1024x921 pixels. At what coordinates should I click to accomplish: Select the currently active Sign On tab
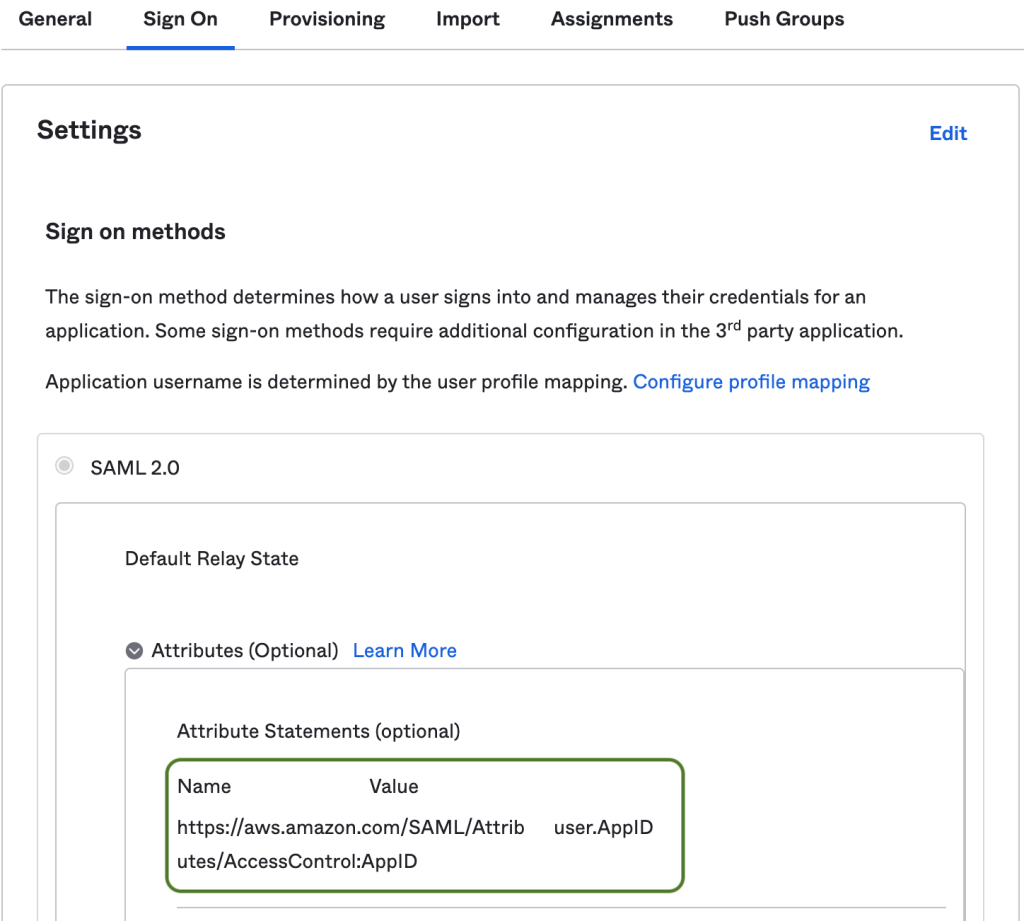tap(180, 19)
